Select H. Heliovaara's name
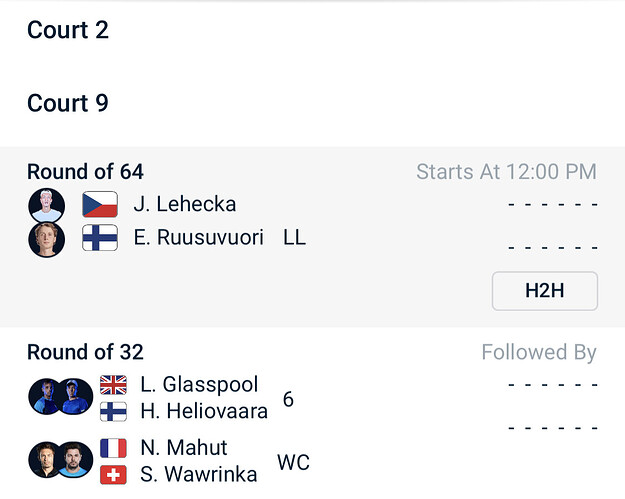Image resolution: width=625 pixels, height=499 pixels. click(x=205, y=411)
